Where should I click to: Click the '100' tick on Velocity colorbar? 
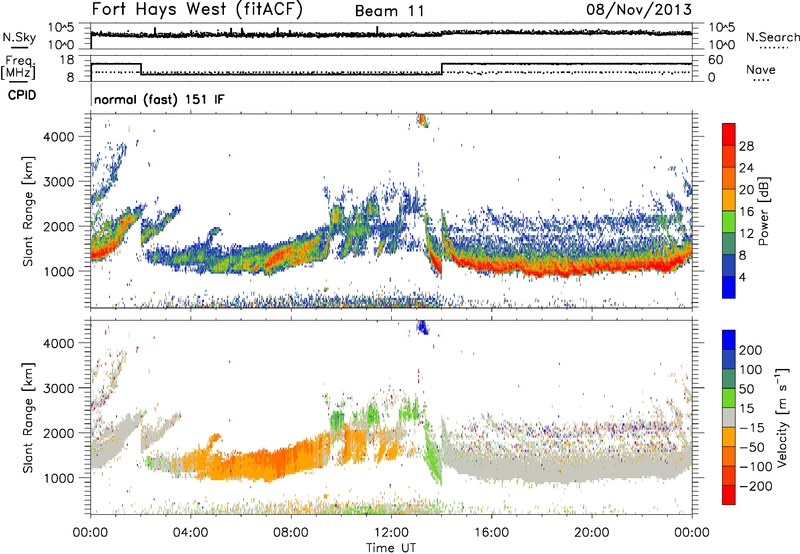coord(751,370)
